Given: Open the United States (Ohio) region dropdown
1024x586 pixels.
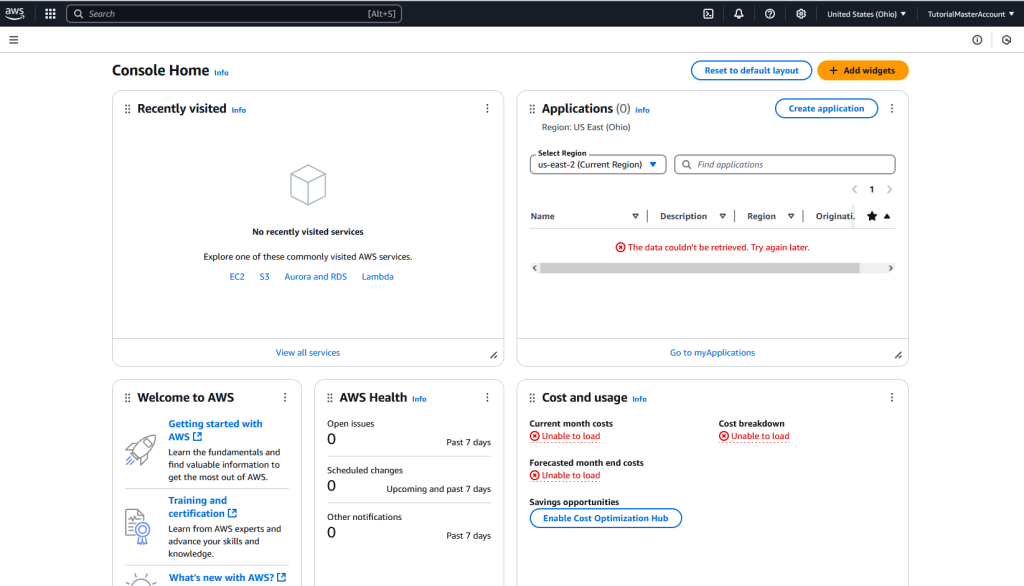Looking at the screenshot, I should 867,14.
